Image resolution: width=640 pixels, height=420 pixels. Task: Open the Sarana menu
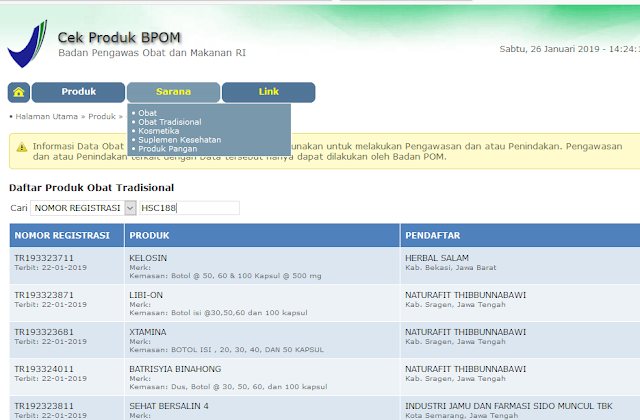tap(173, 92)
